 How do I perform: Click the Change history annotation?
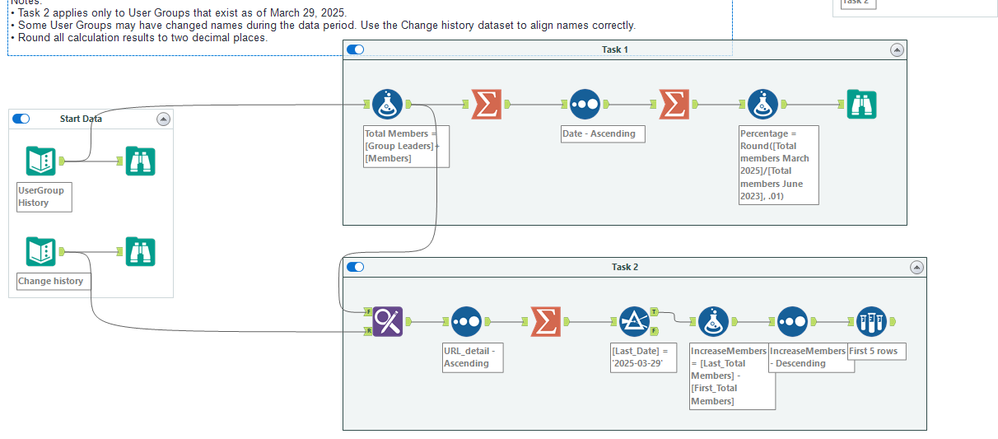pyautogui.click(x=53, y=281)
